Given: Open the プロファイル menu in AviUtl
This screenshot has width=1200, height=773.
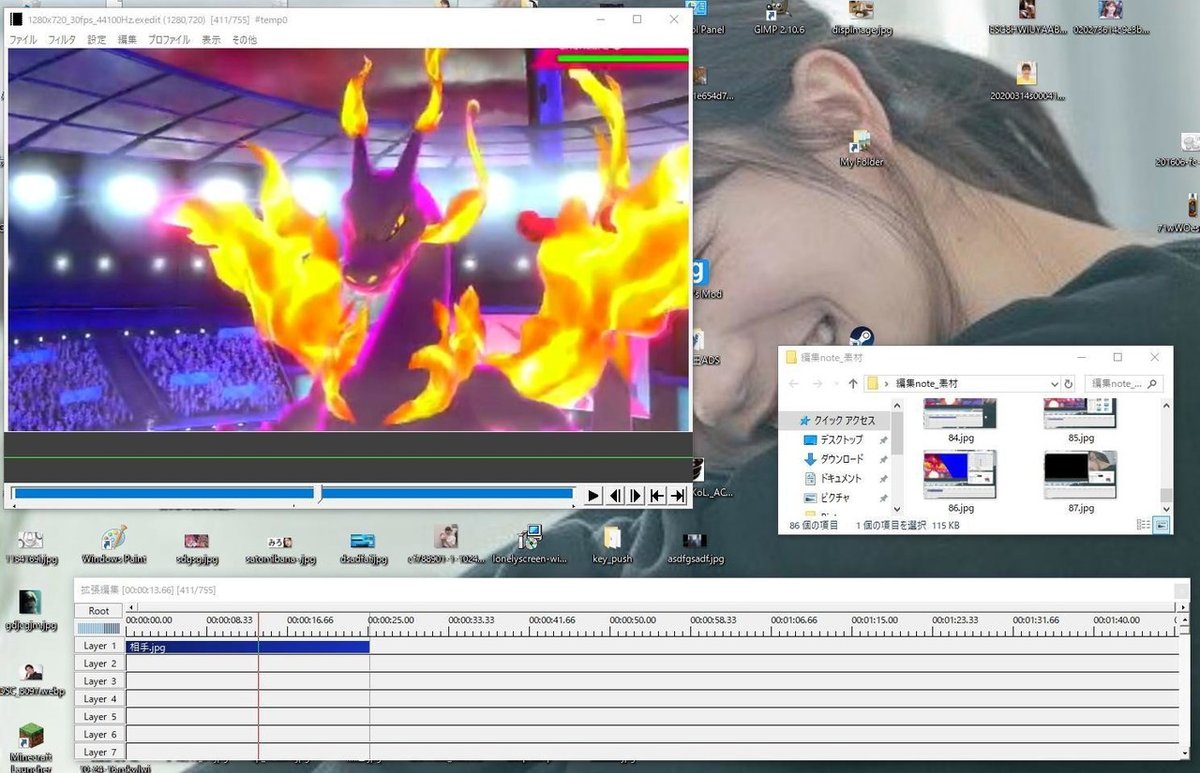Looking at the screenshot, I should coord(169,40).
